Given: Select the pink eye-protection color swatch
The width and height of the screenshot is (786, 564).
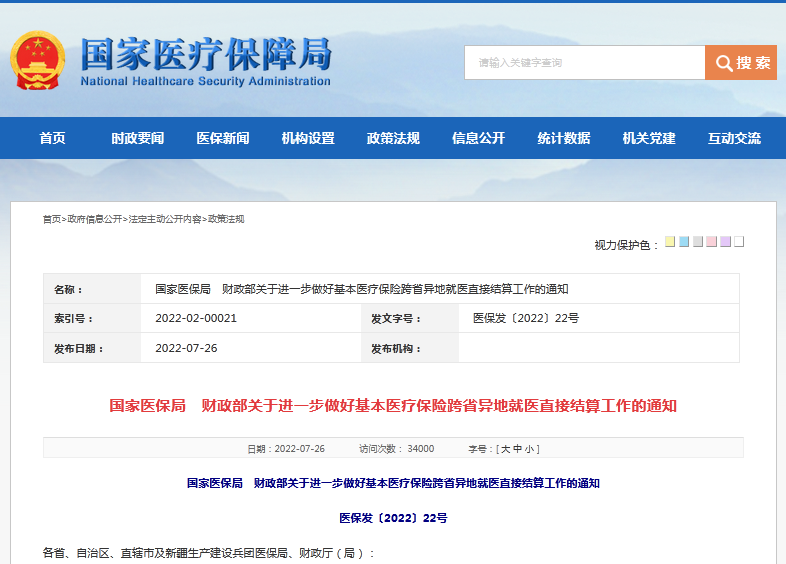Looking at the screenshot, I should [x=711, y=242].
